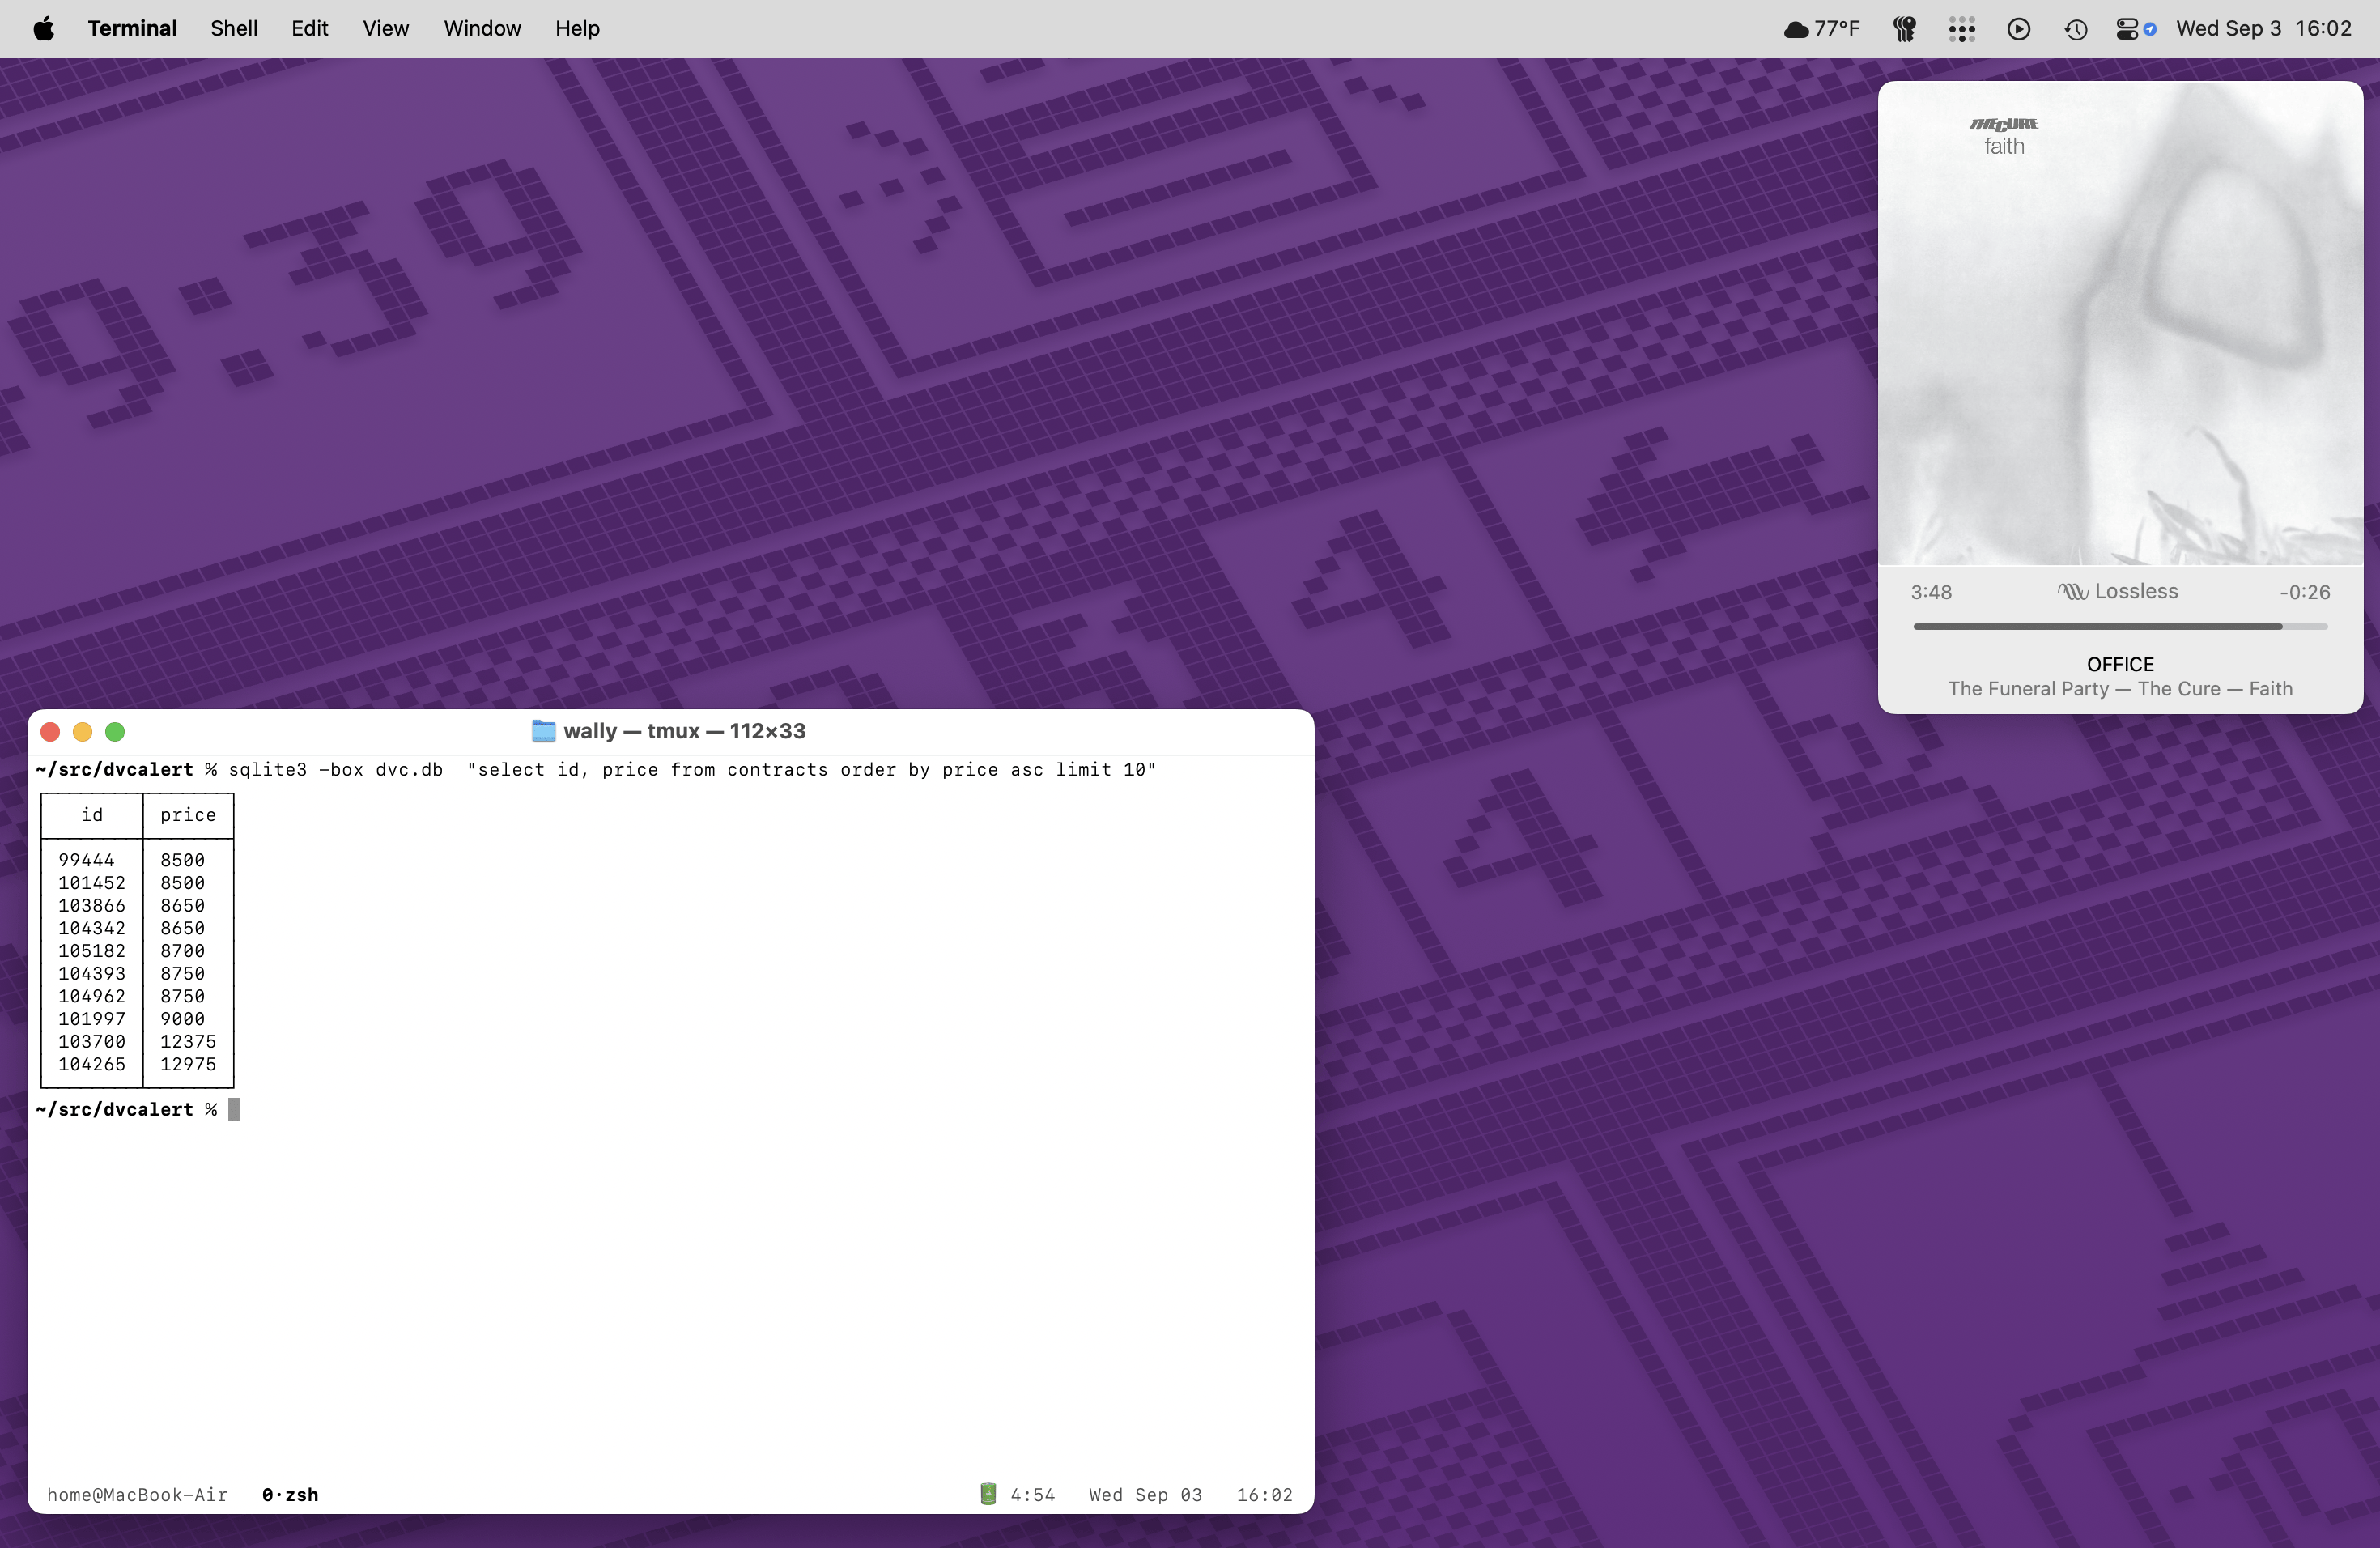Open the Help menu
Image resolution: width=2380 pixels, height=1548 pixels.
click(x=577, y=28)
